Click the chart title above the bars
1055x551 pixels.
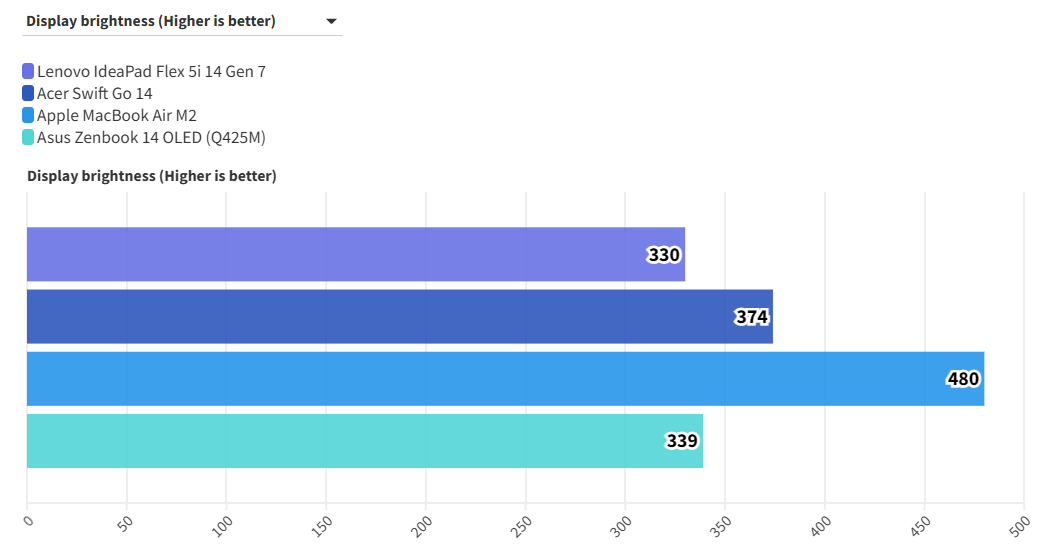coord(152,176)
